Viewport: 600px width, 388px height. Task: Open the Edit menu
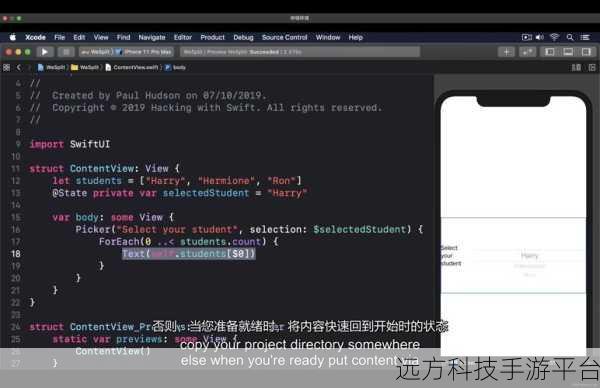(79, 37)
